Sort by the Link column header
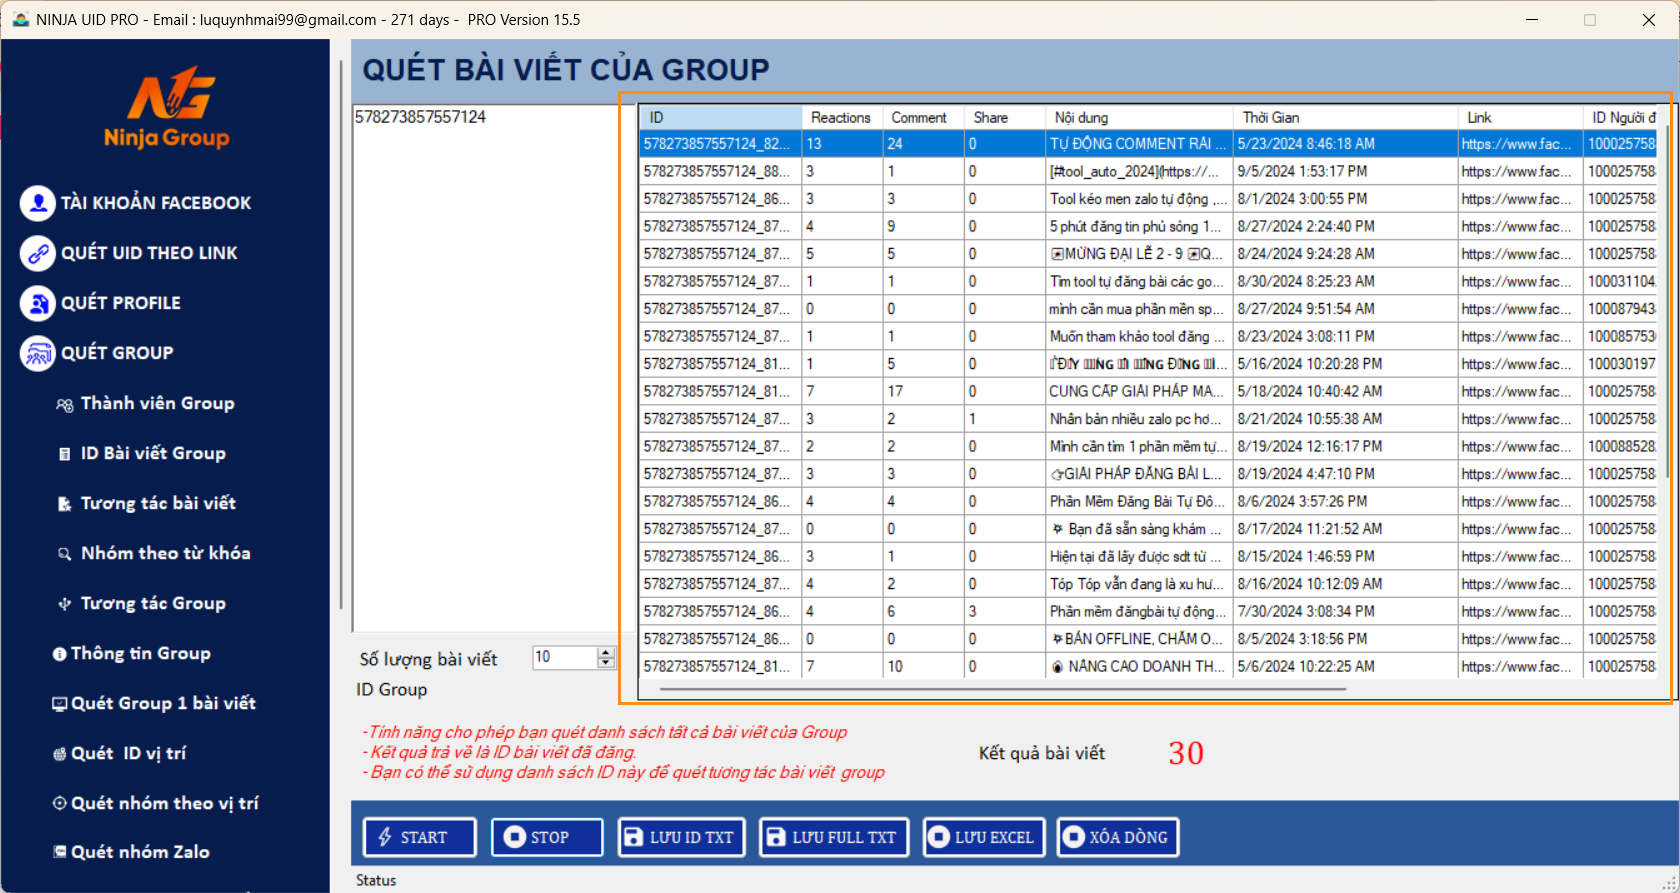Image resolution: width=1680 pixels, height=893 pixels. tap(1520, 117)
